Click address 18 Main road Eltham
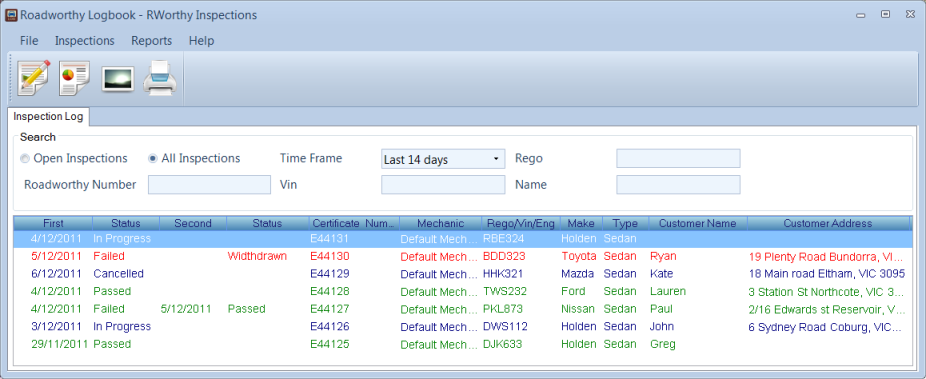This screenshot has width=926, height=379. click(x=827, y=274)
